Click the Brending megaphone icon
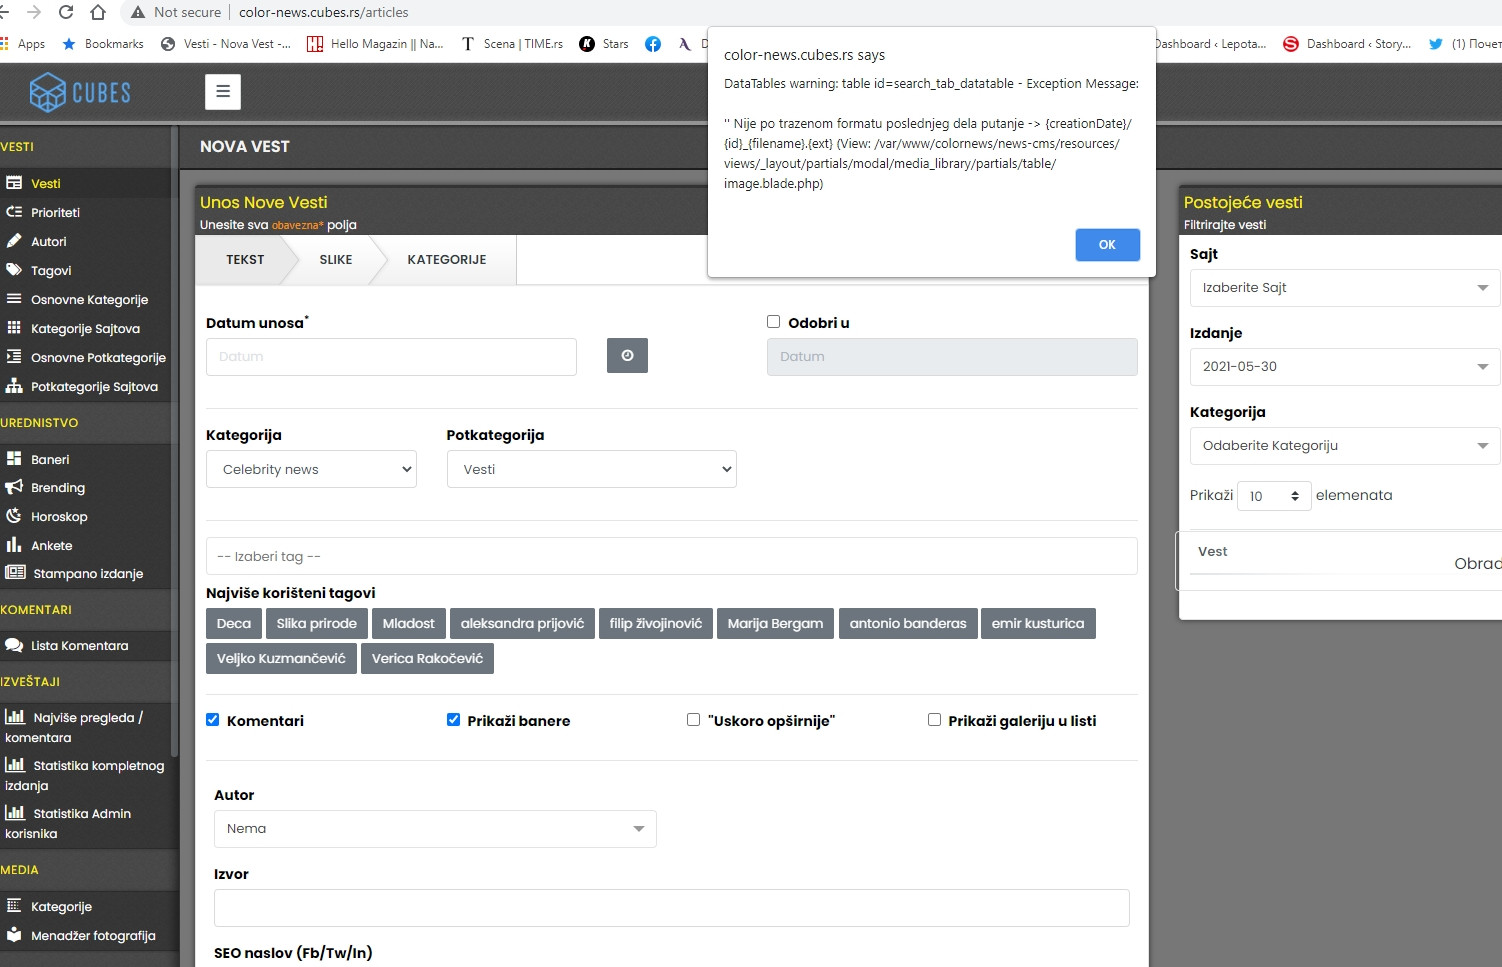 pyautogui.click(x=14, y=487)
